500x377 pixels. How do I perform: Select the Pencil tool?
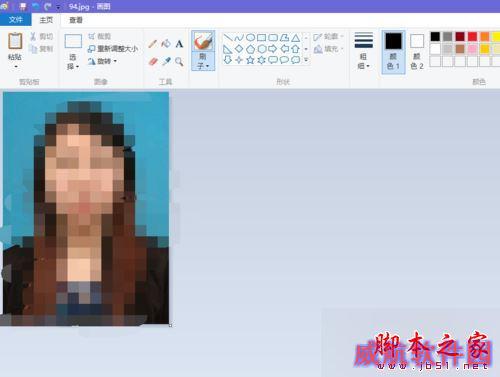tap(153, 44)
